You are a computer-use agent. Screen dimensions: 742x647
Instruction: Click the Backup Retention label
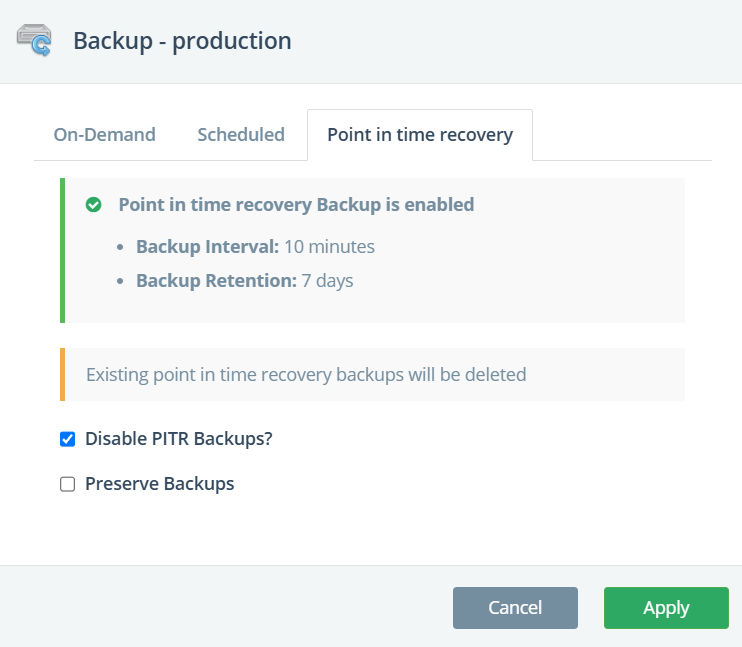point(216,281)
